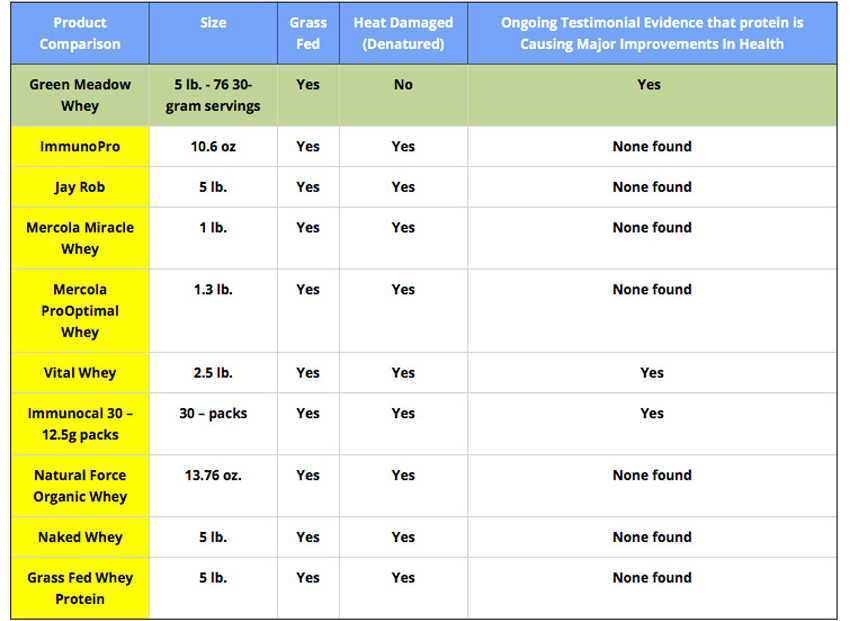Select the Mercola ProOptimal Whey cell

[80, 311]
